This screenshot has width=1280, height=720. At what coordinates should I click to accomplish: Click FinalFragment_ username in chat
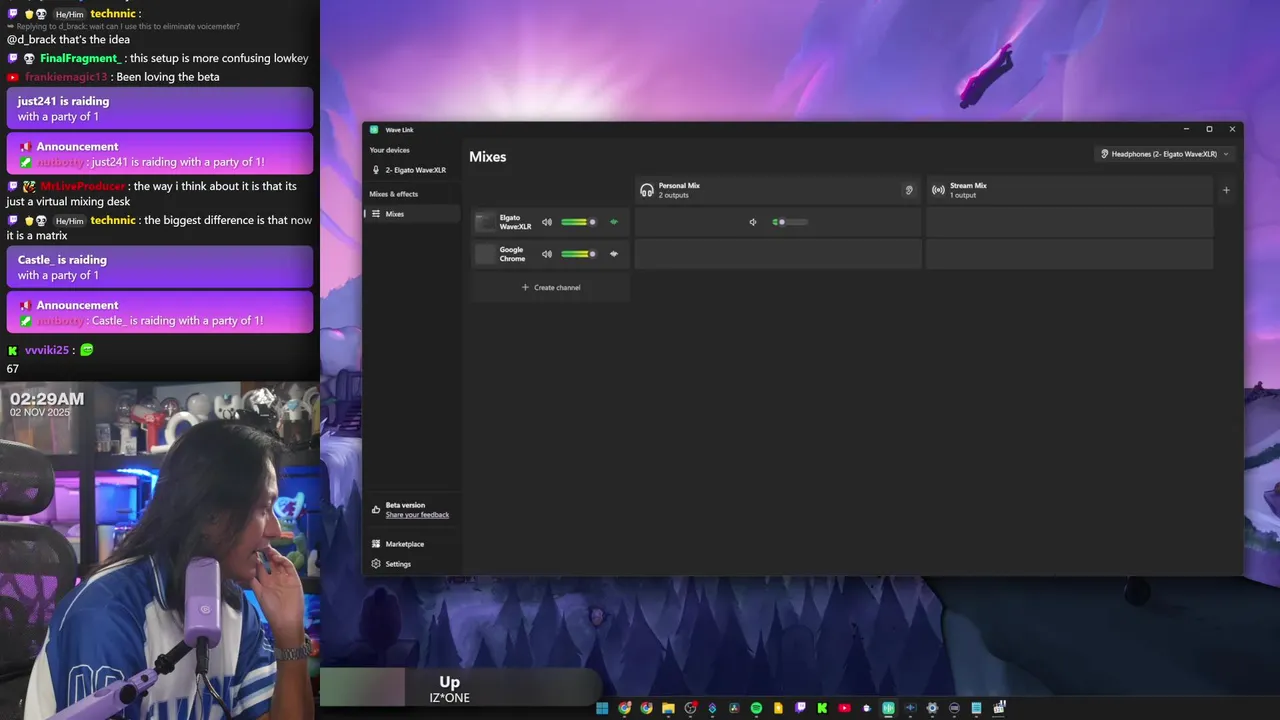click(81, 58)
